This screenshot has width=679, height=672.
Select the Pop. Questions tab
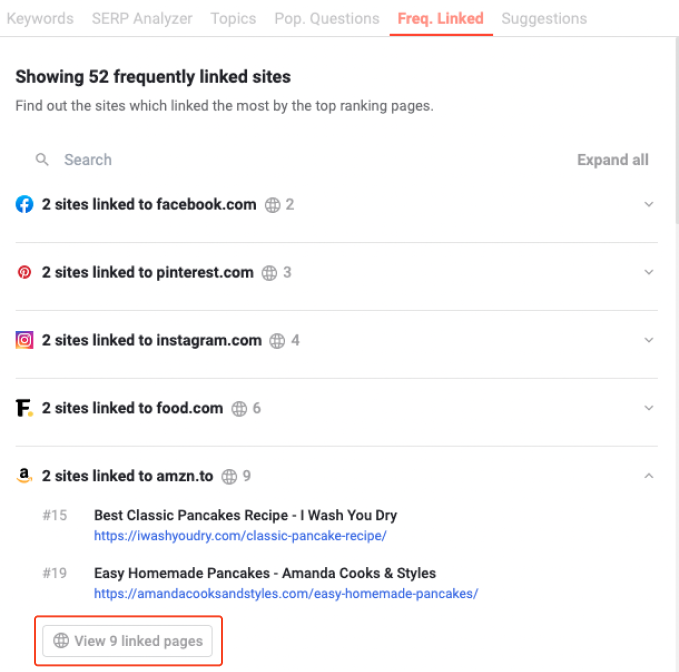pos(327,19)
